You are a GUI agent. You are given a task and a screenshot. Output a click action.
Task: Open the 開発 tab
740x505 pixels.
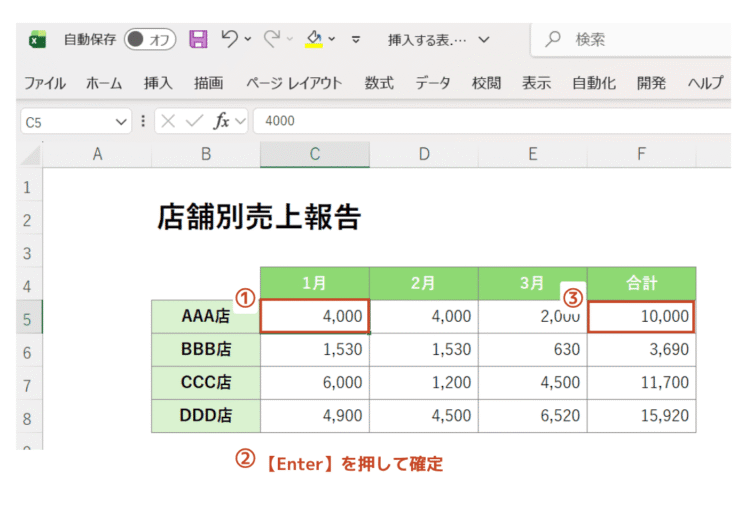pyautogui.click(x=651, y=83)
